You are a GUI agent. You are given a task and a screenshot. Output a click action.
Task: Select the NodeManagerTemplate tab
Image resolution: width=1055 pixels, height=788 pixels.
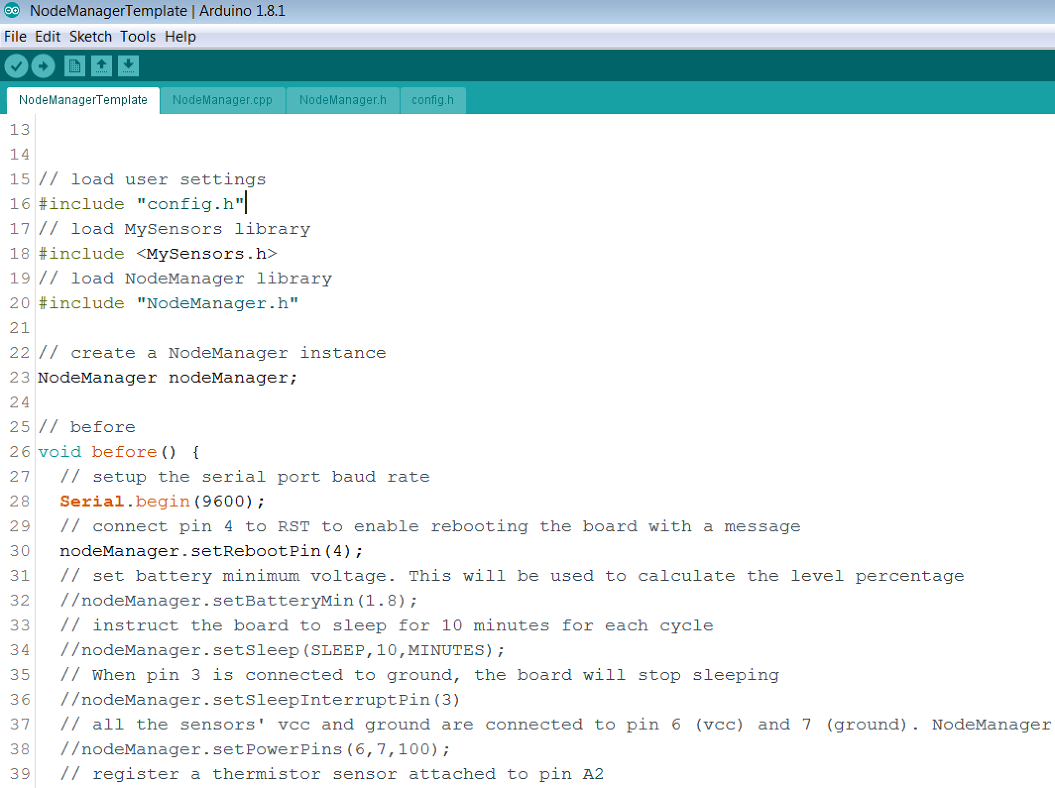coord(82,100)
